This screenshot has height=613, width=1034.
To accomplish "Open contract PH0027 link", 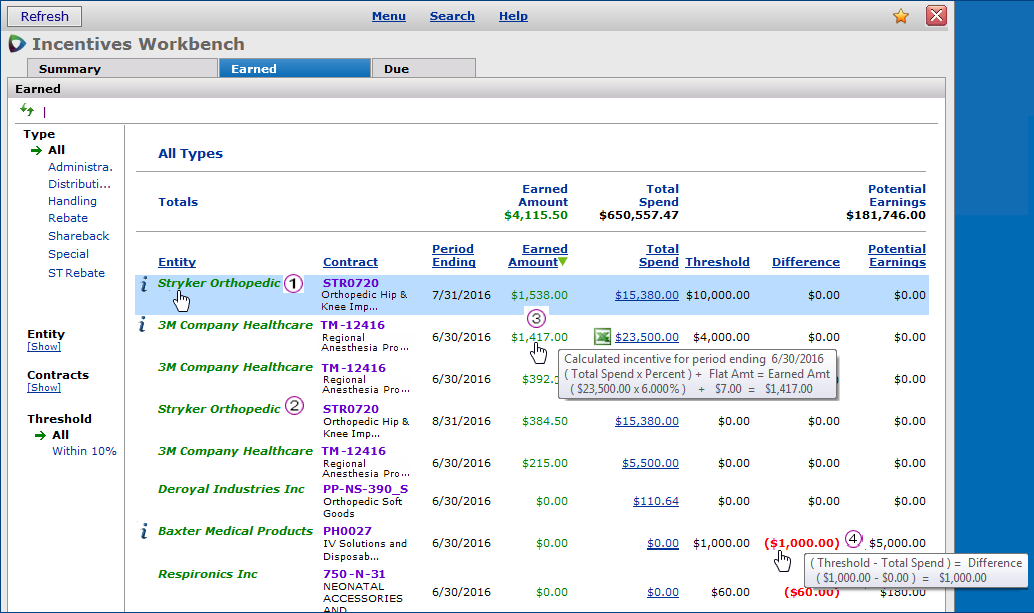I will pos(347,531).
